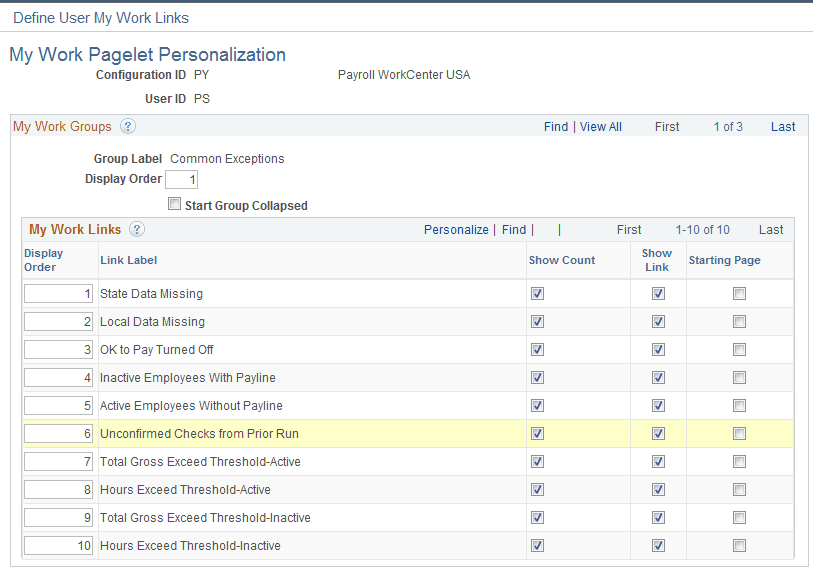Click View All in My Work Groups
This screenshot has height=572, width=813.
600,127
